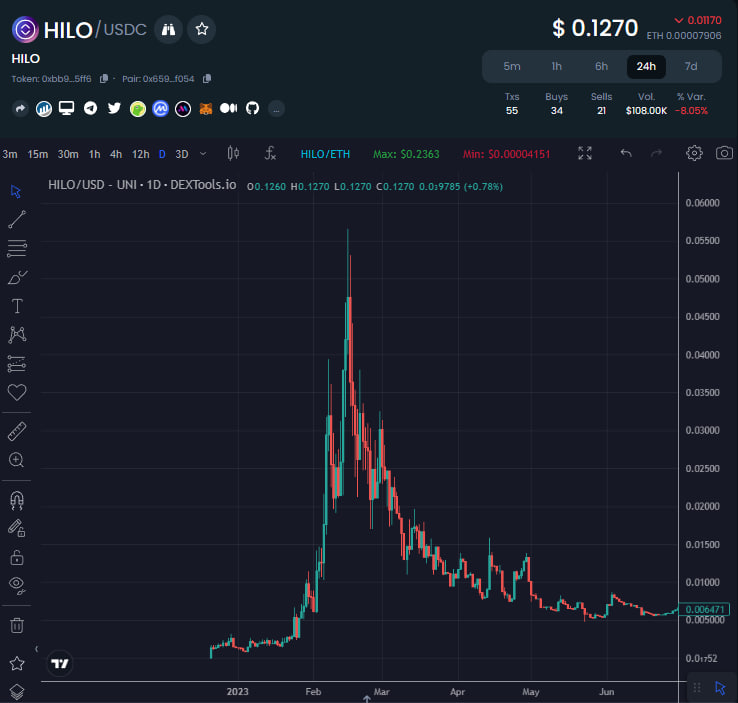Click the Min: $0.00004151 label
Viewport: 738px width, 703px height.
click(x=506, y=154)
